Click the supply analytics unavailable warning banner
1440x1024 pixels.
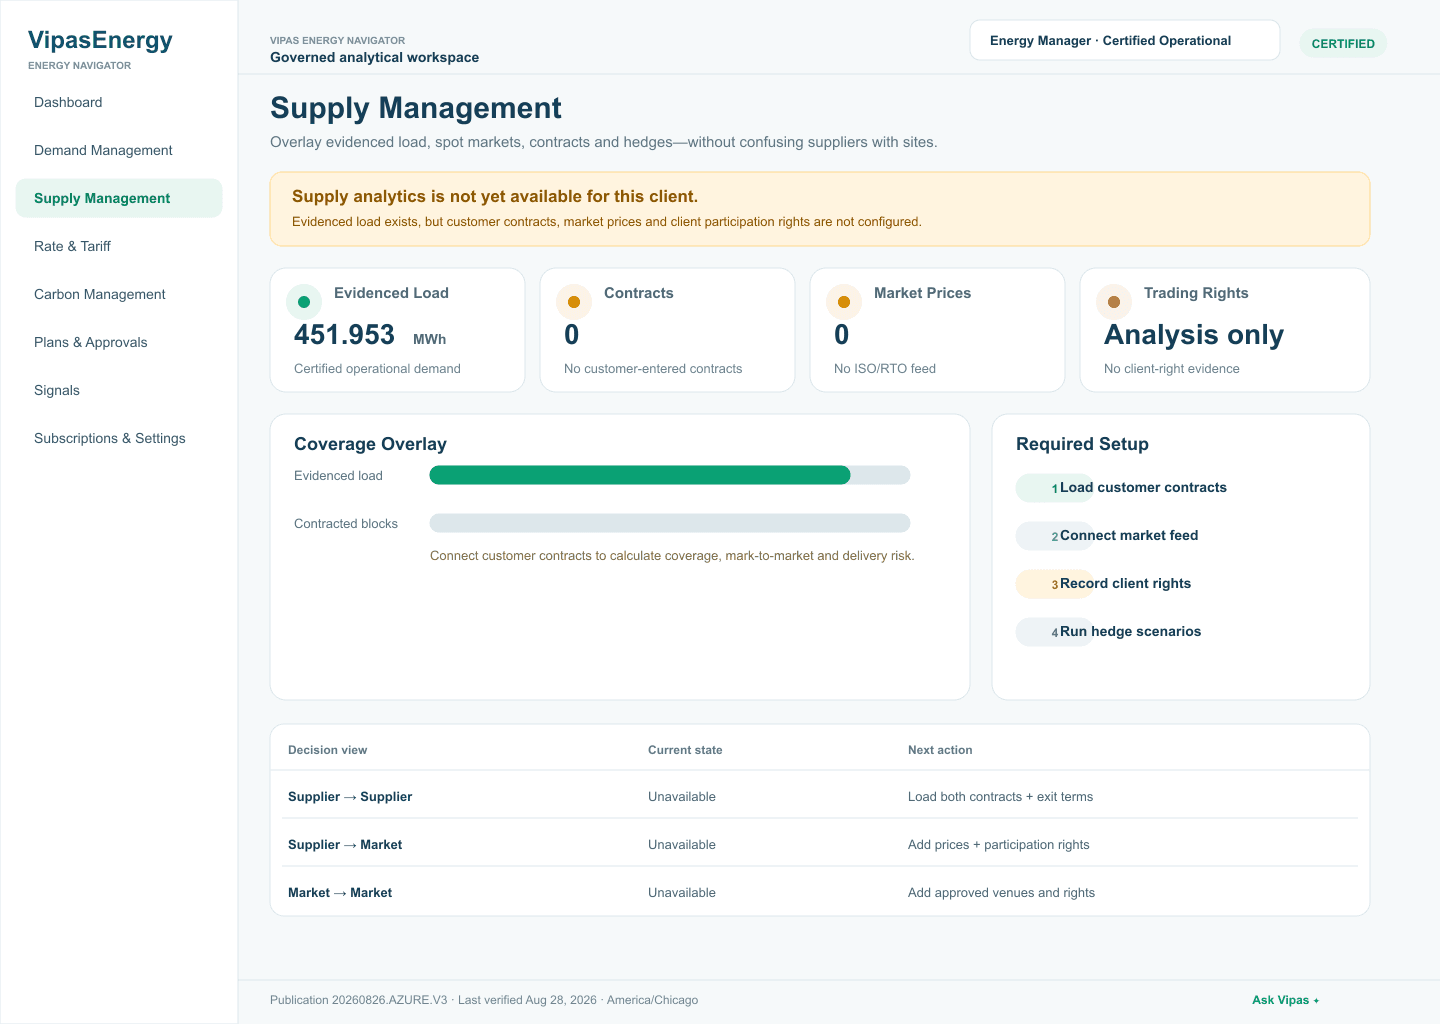tap(820, 209)
